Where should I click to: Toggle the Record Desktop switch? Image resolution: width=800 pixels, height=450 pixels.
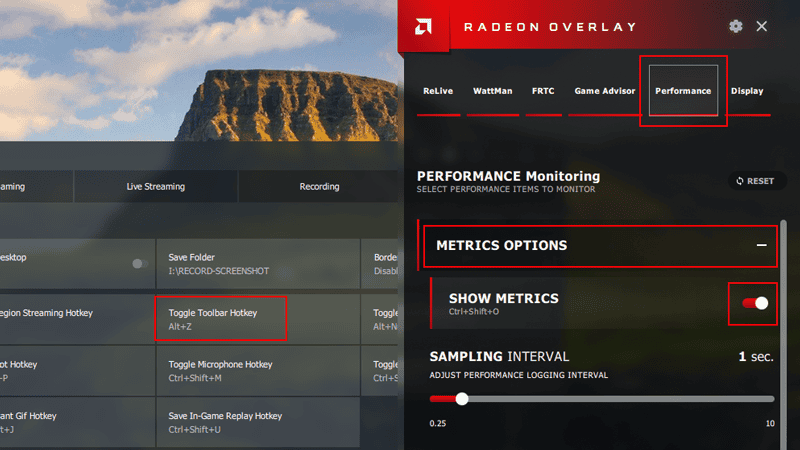[x=140, y=264]
